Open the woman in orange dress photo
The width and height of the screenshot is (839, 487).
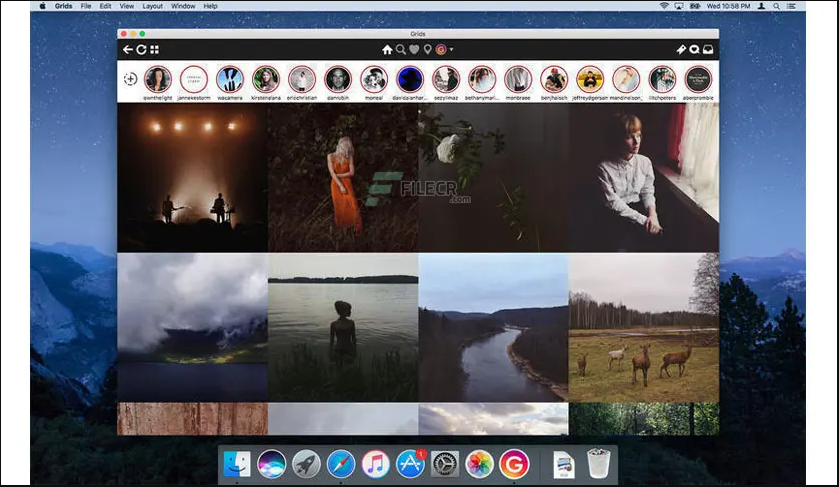(x=343, y=178)
